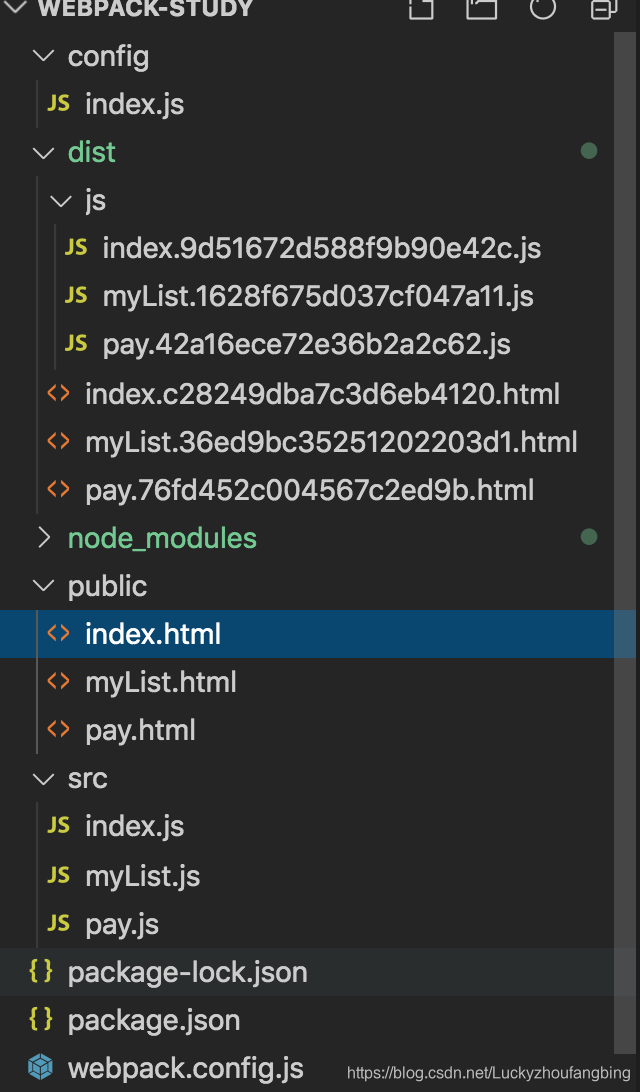Screen dimensions: 640x1092
Task: Collapse the src folder chevron
Action: 44,778
